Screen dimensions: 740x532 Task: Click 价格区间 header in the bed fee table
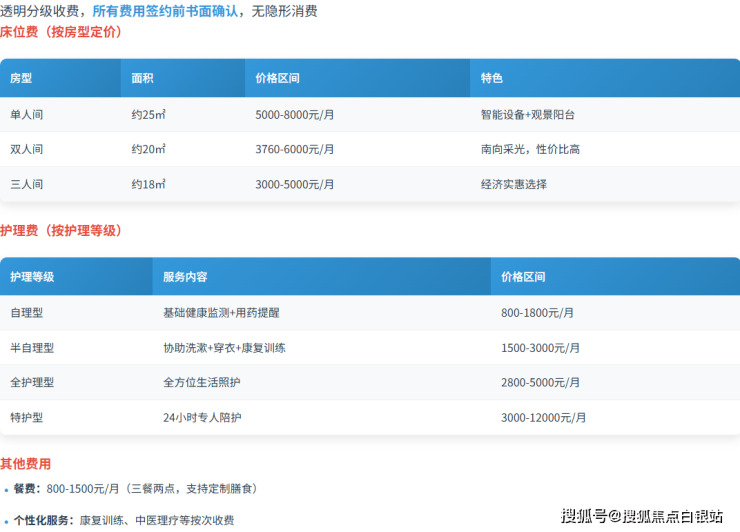277,78
